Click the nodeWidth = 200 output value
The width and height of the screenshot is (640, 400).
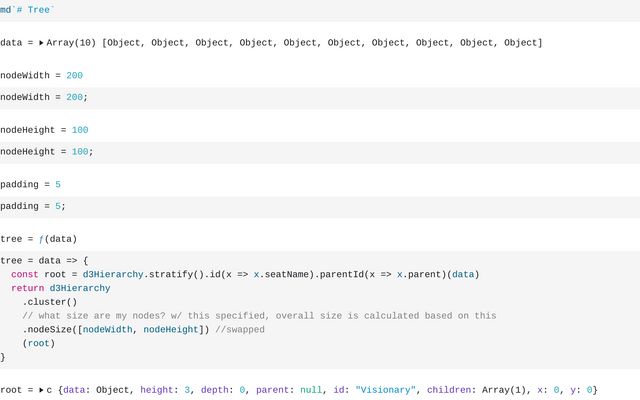click(74, 76)
